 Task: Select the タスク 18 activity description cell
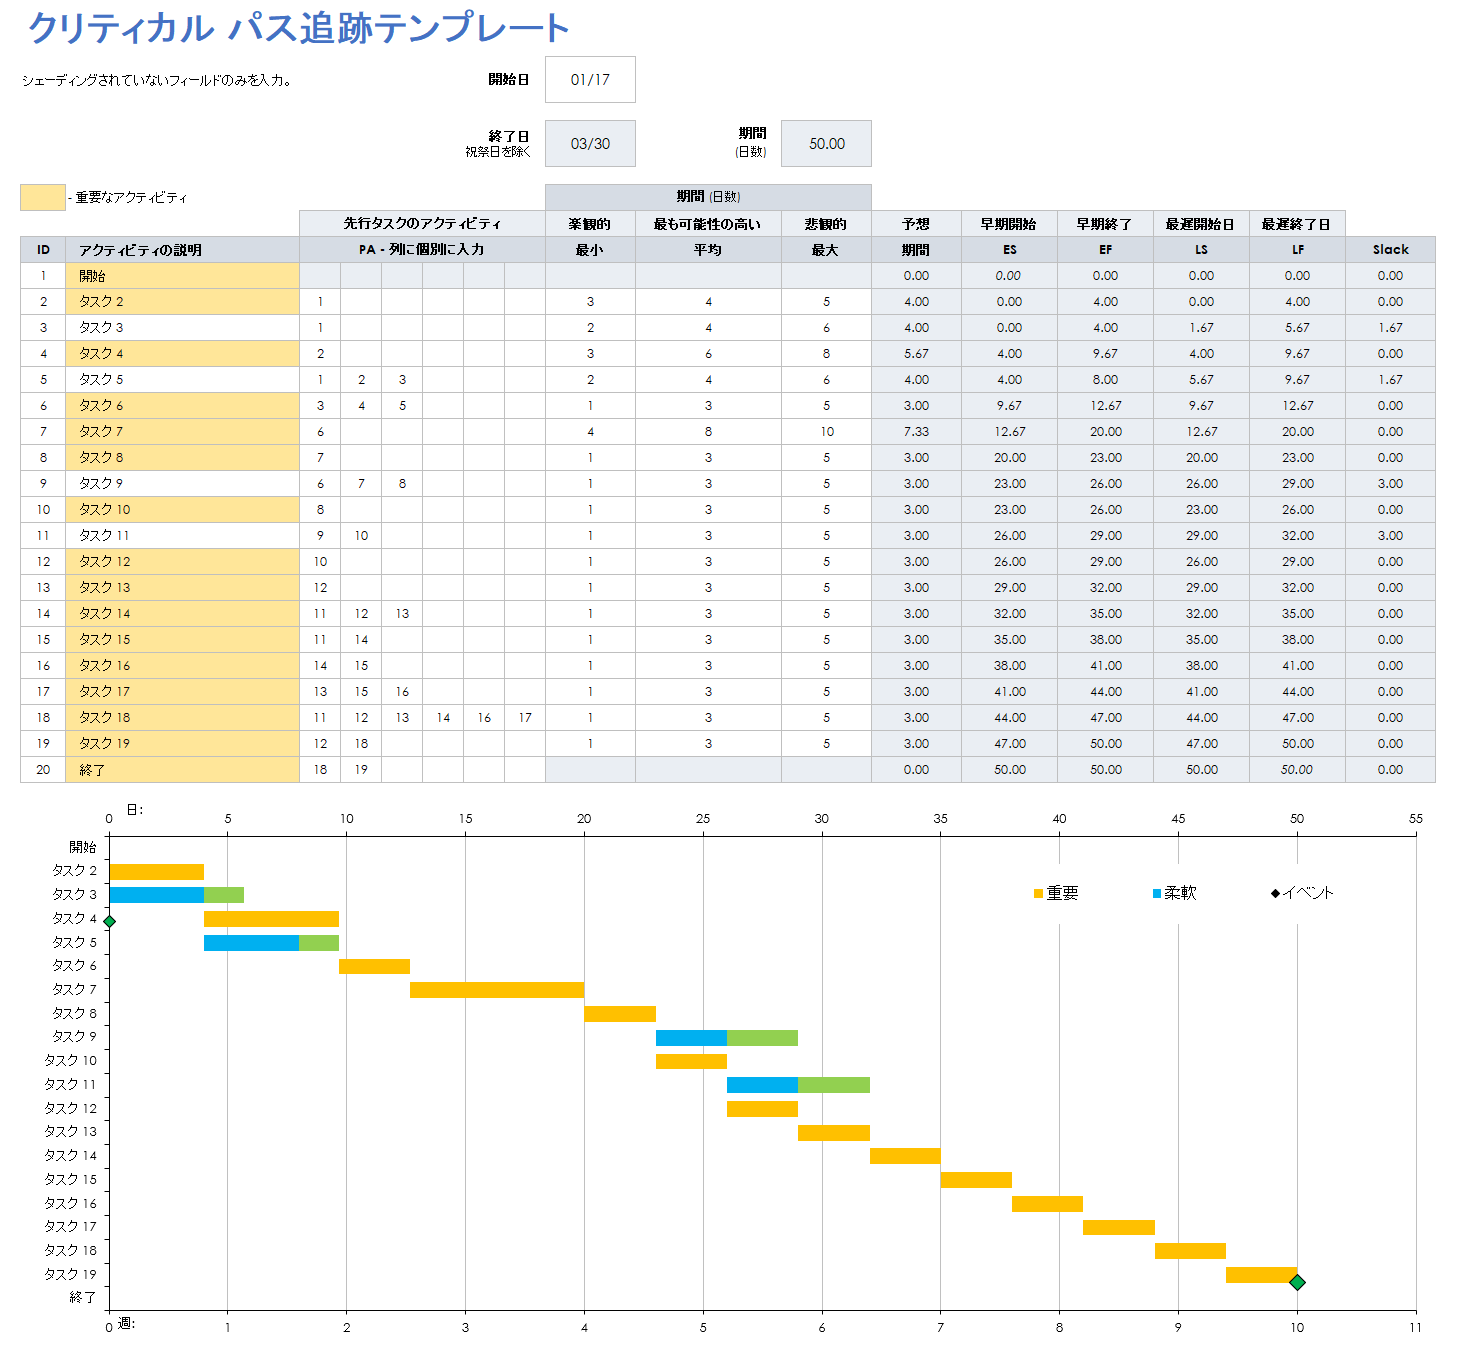click(x=182, y=718)
